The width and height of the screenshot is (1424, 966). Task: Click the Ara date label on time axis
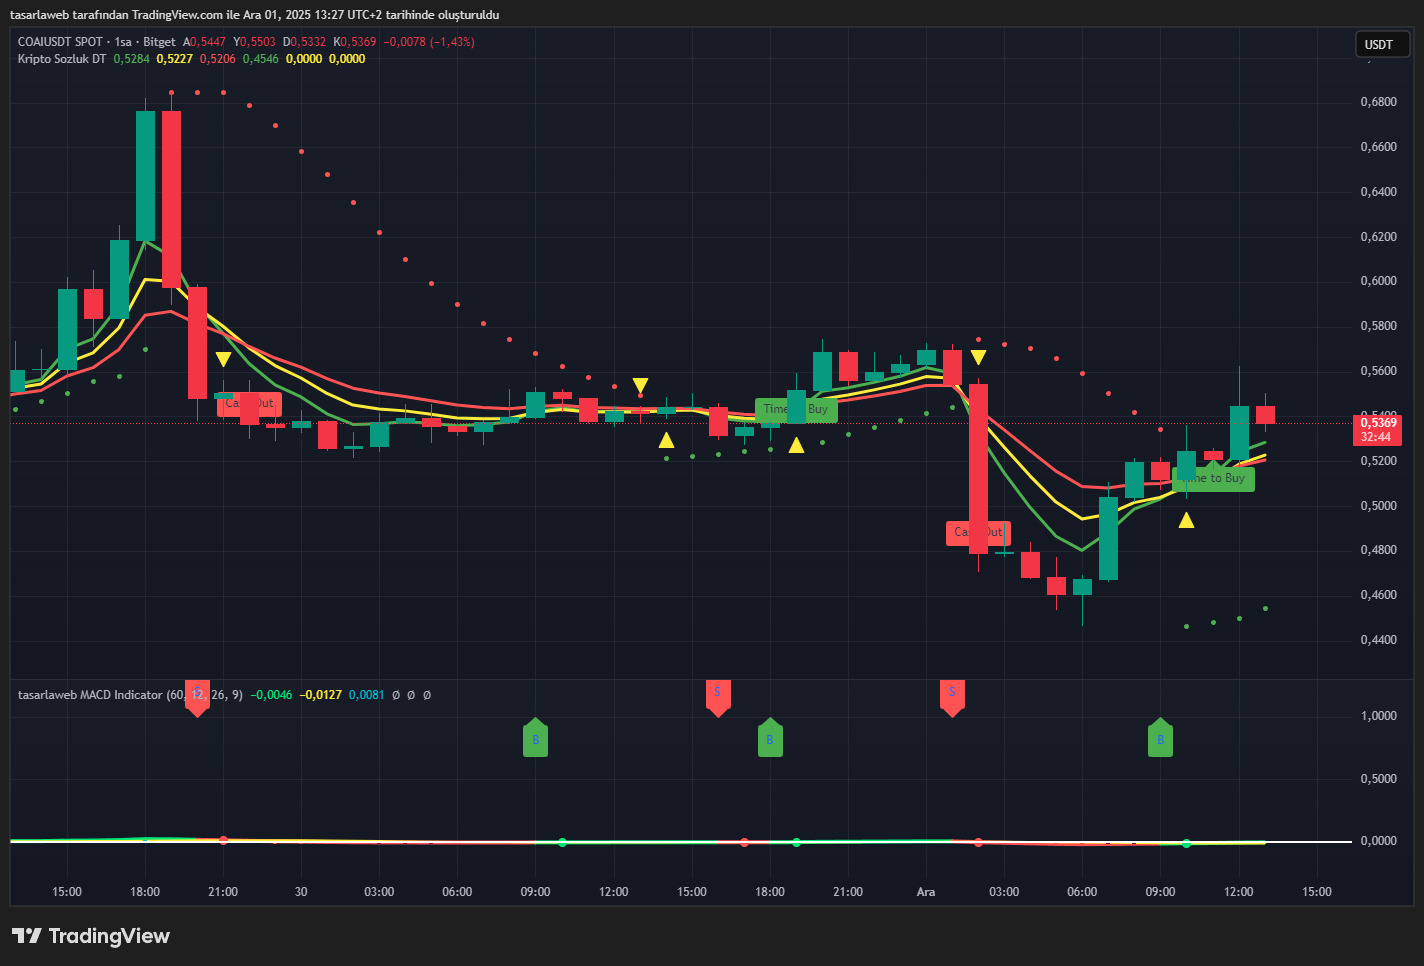coord(926,892)
